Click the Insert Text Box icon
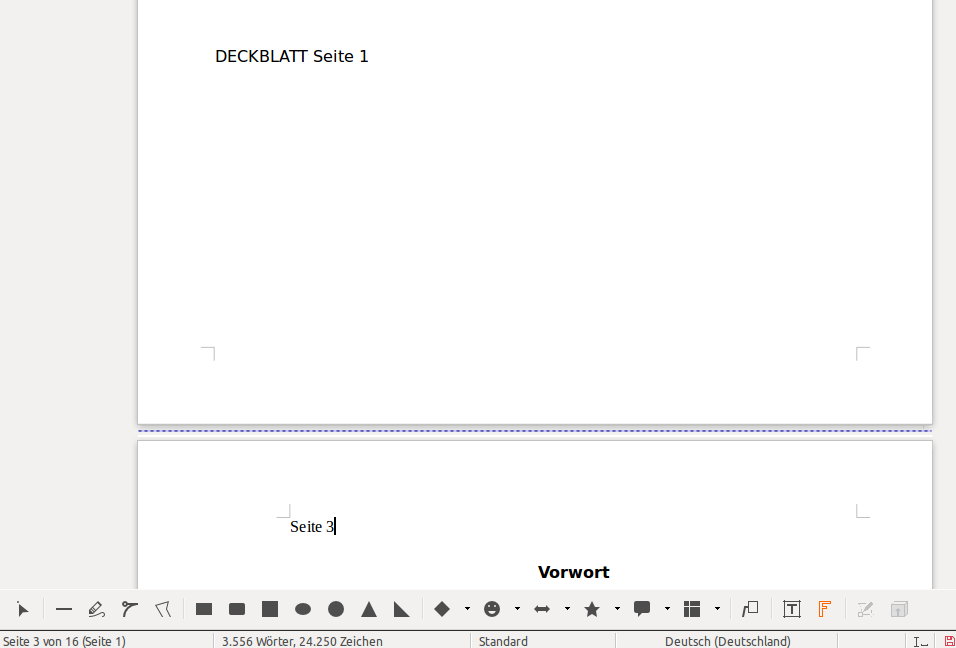The height and width of the screenshot is (648, 956). click(792, 609)
